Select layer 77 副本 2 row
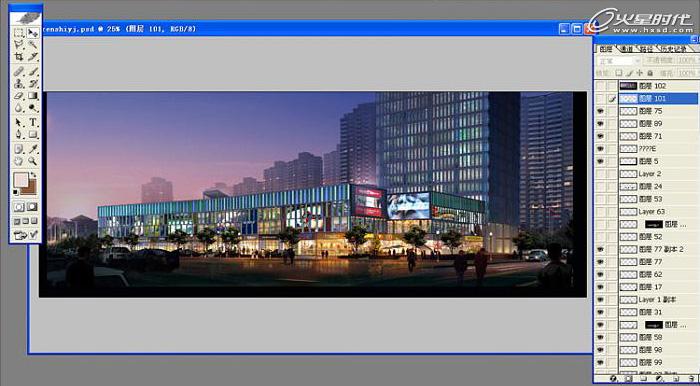700x386 pixels. click(x=658, y=249)
